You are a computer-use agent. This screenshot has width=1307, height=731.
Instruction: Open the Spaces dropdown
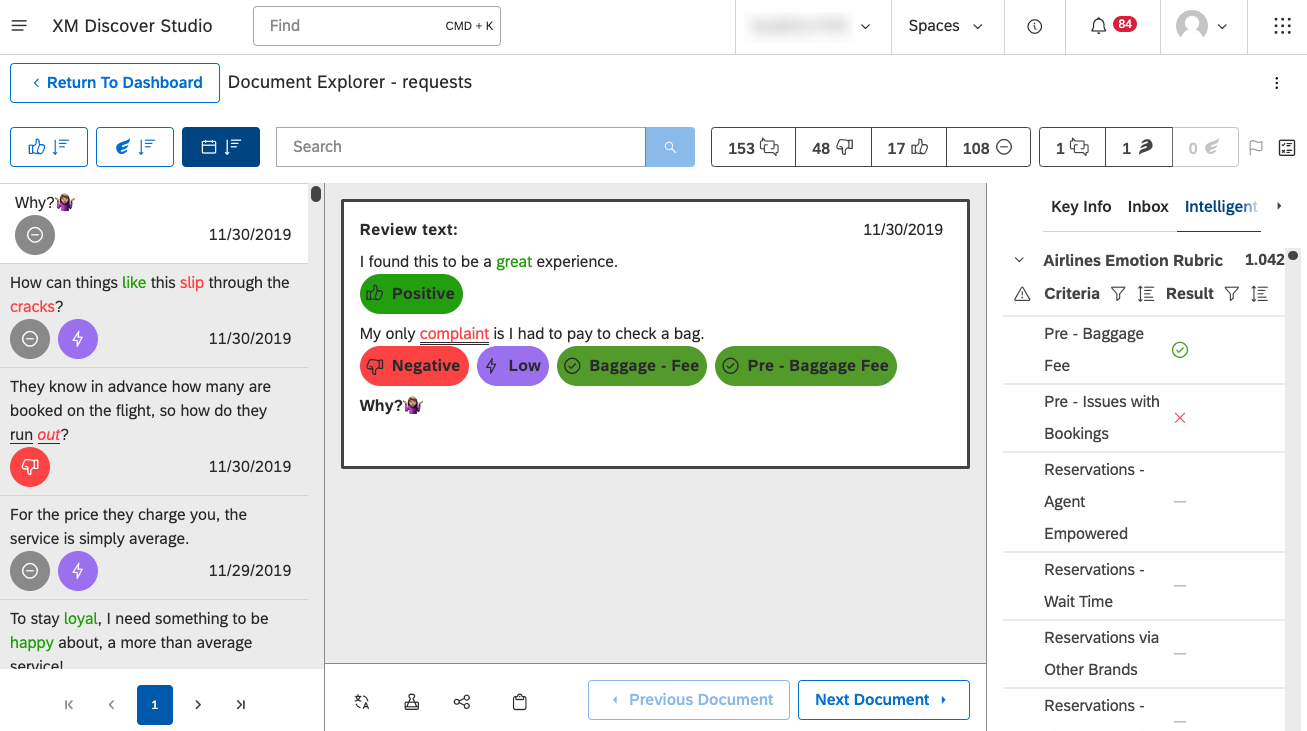click(x=946, y=26)
